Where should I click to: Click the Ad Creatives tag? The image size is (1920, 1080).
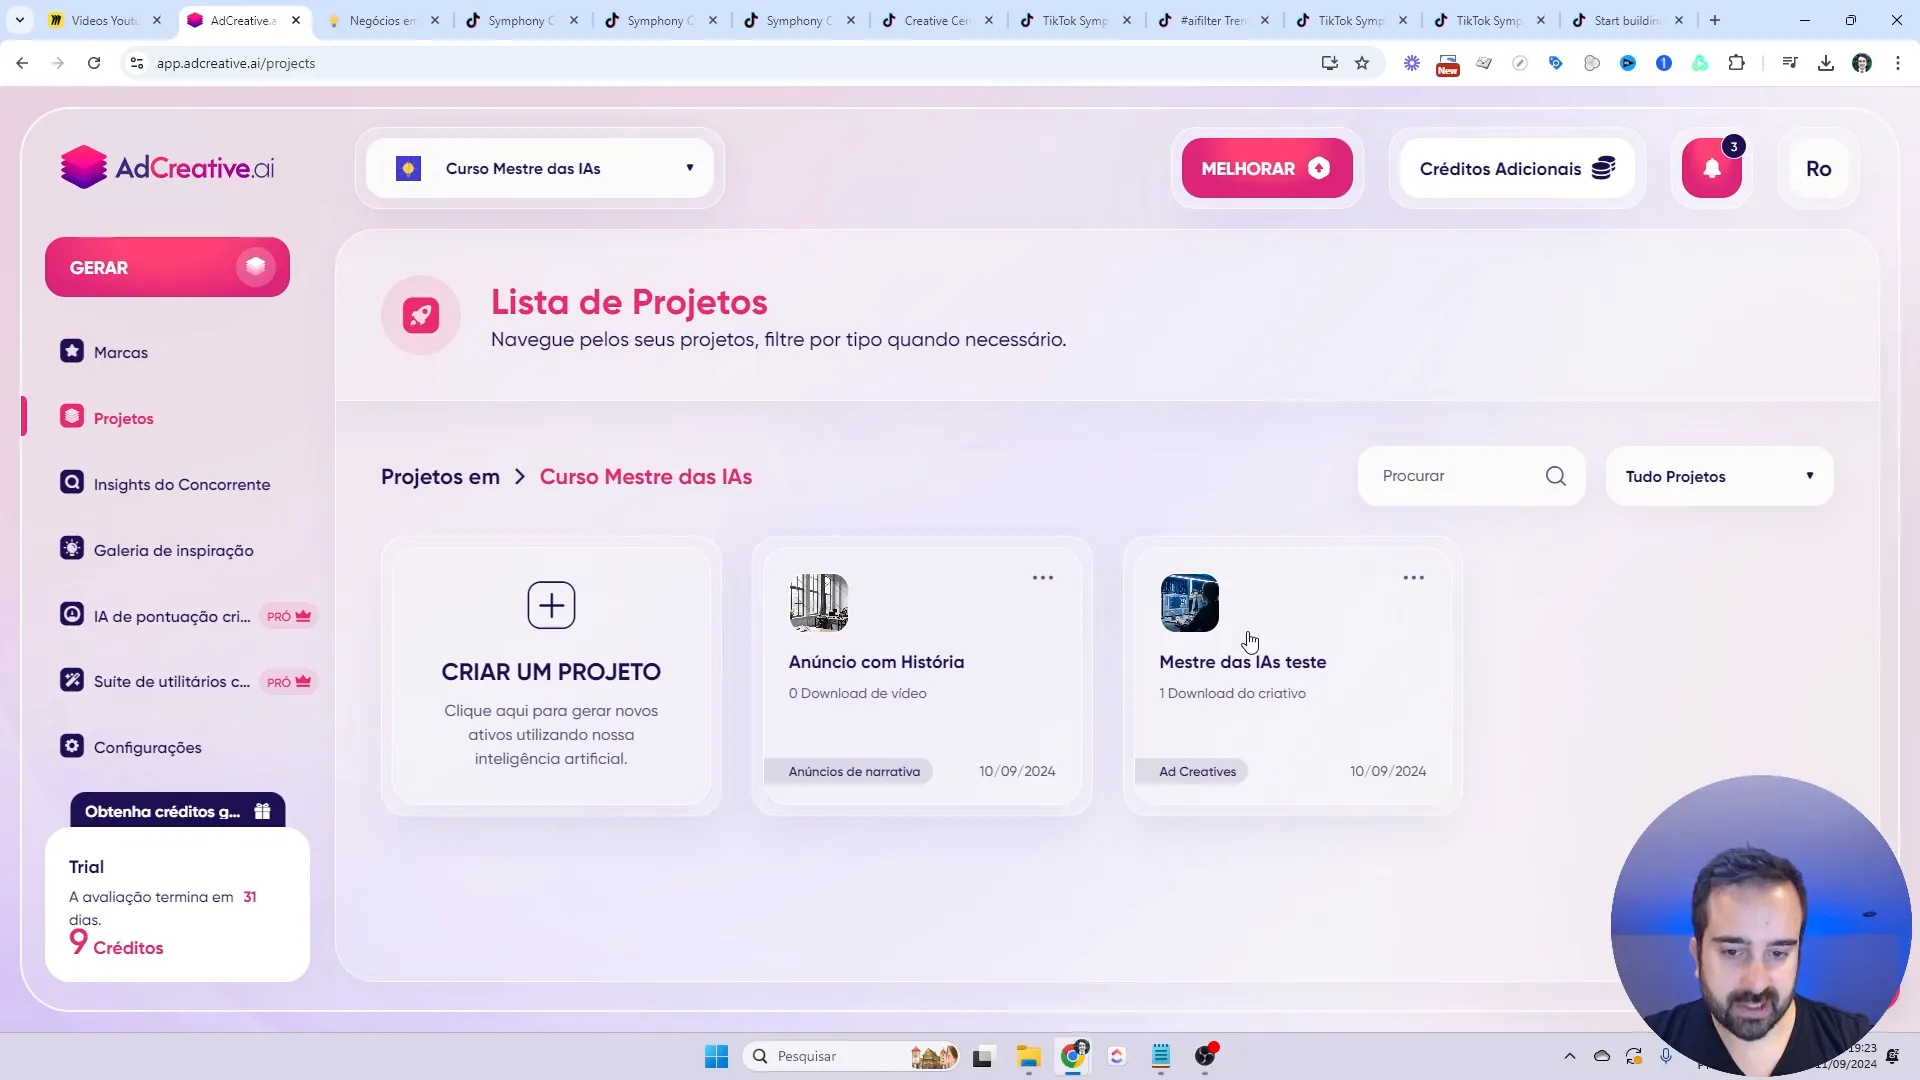1192,771
